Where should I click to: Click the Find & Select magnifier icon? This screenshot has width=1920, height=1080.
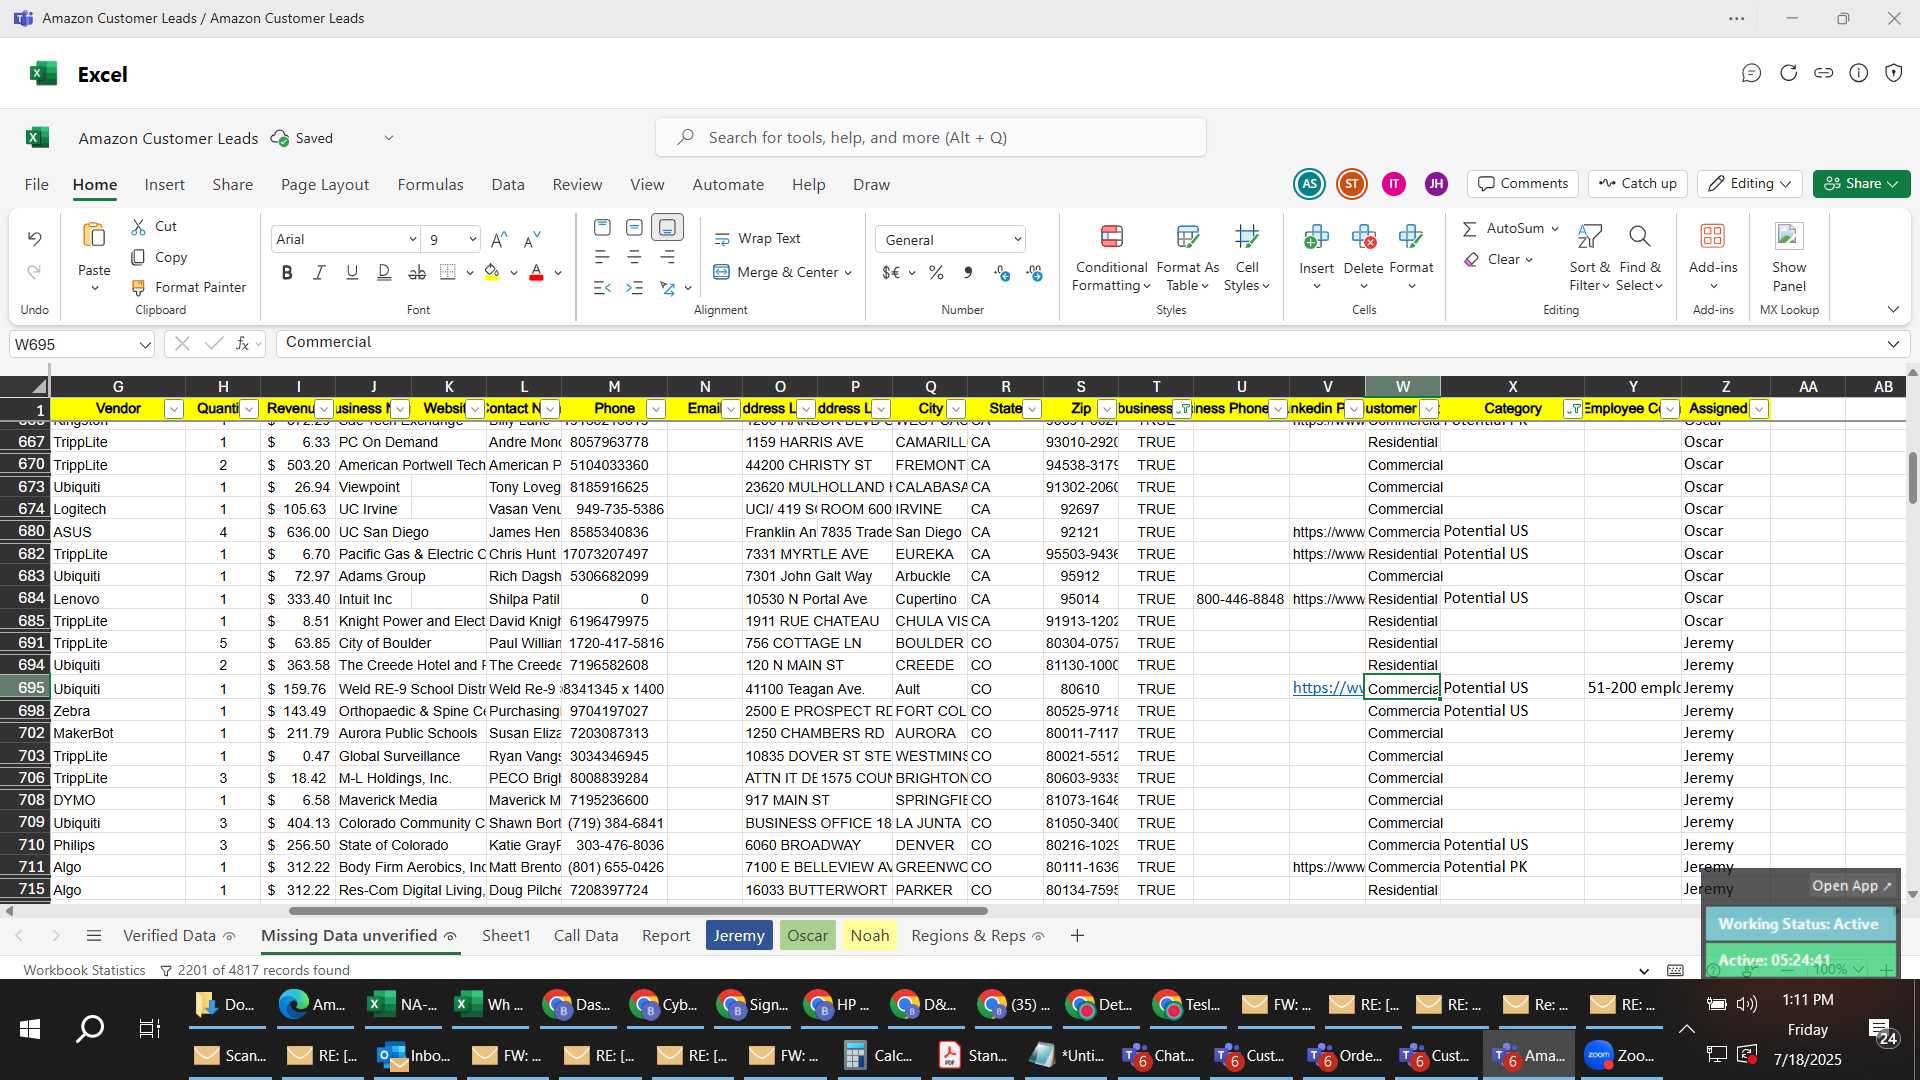coord(1639,237)
